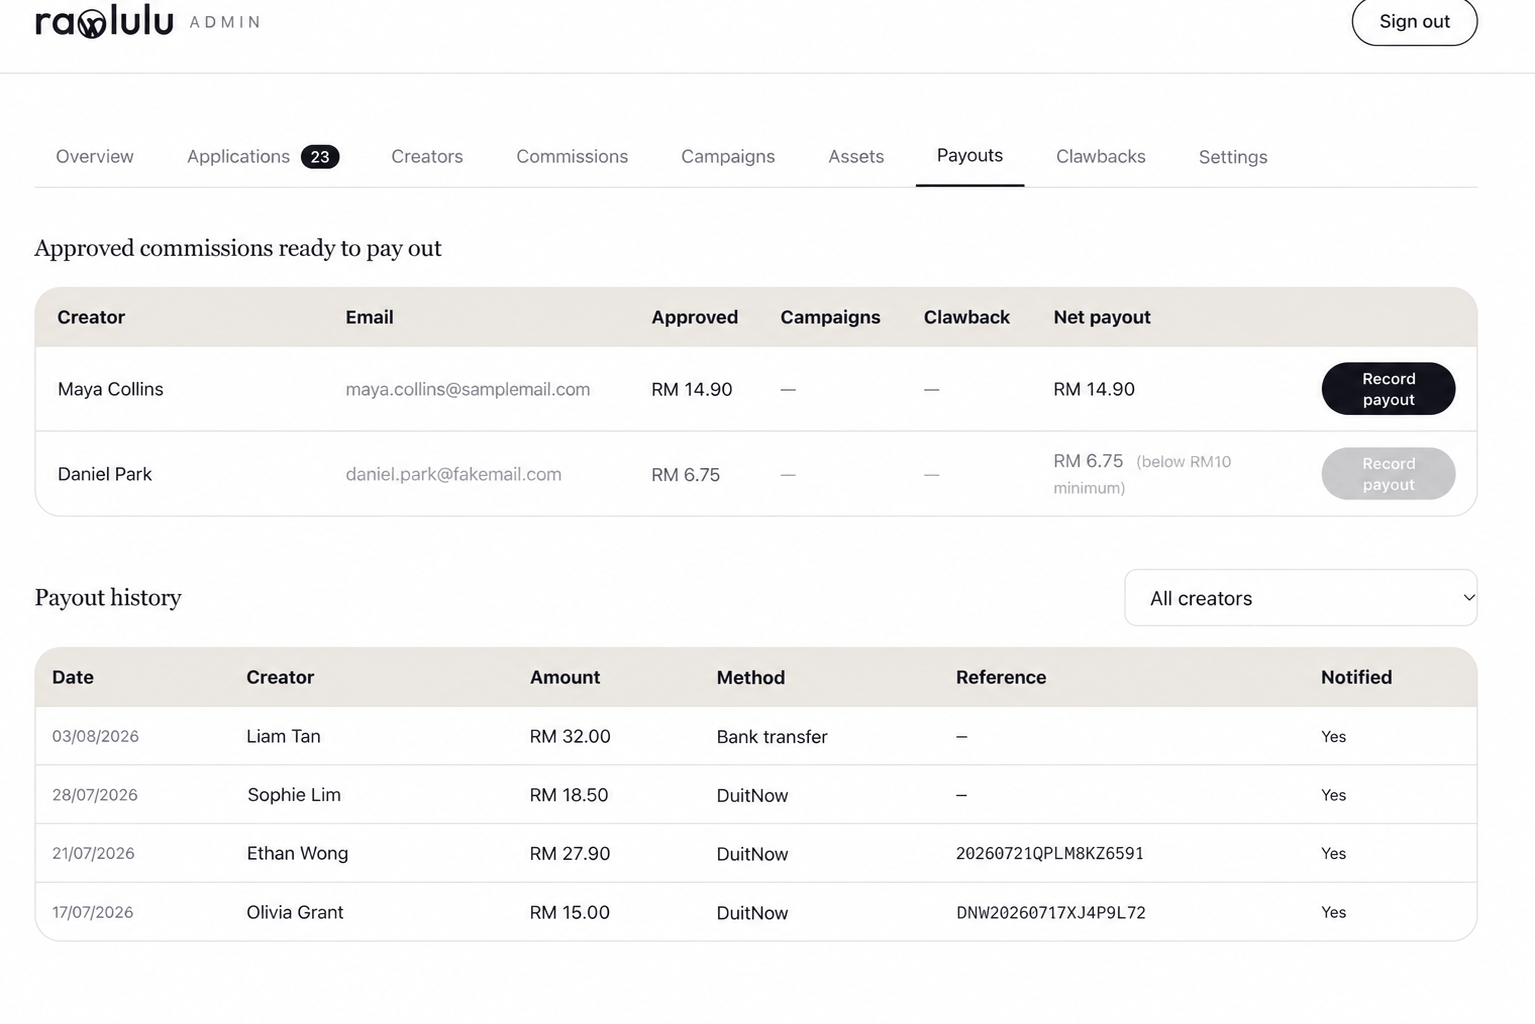Click the amount RM 18.50

coord(569,795)
